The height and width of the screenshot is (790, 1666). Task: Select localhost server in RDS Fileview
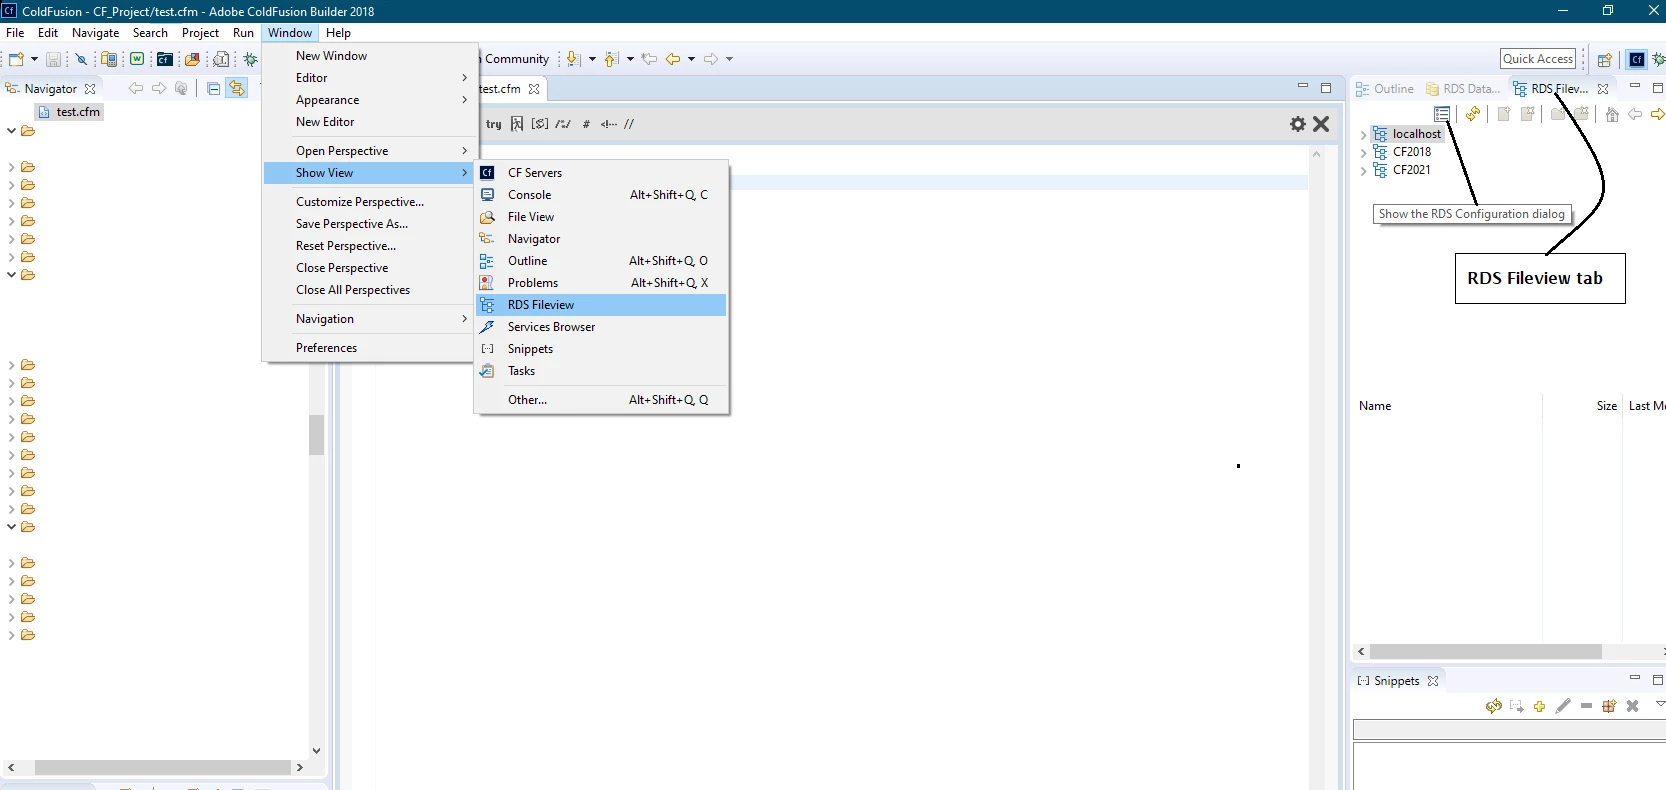(1408, 134)
